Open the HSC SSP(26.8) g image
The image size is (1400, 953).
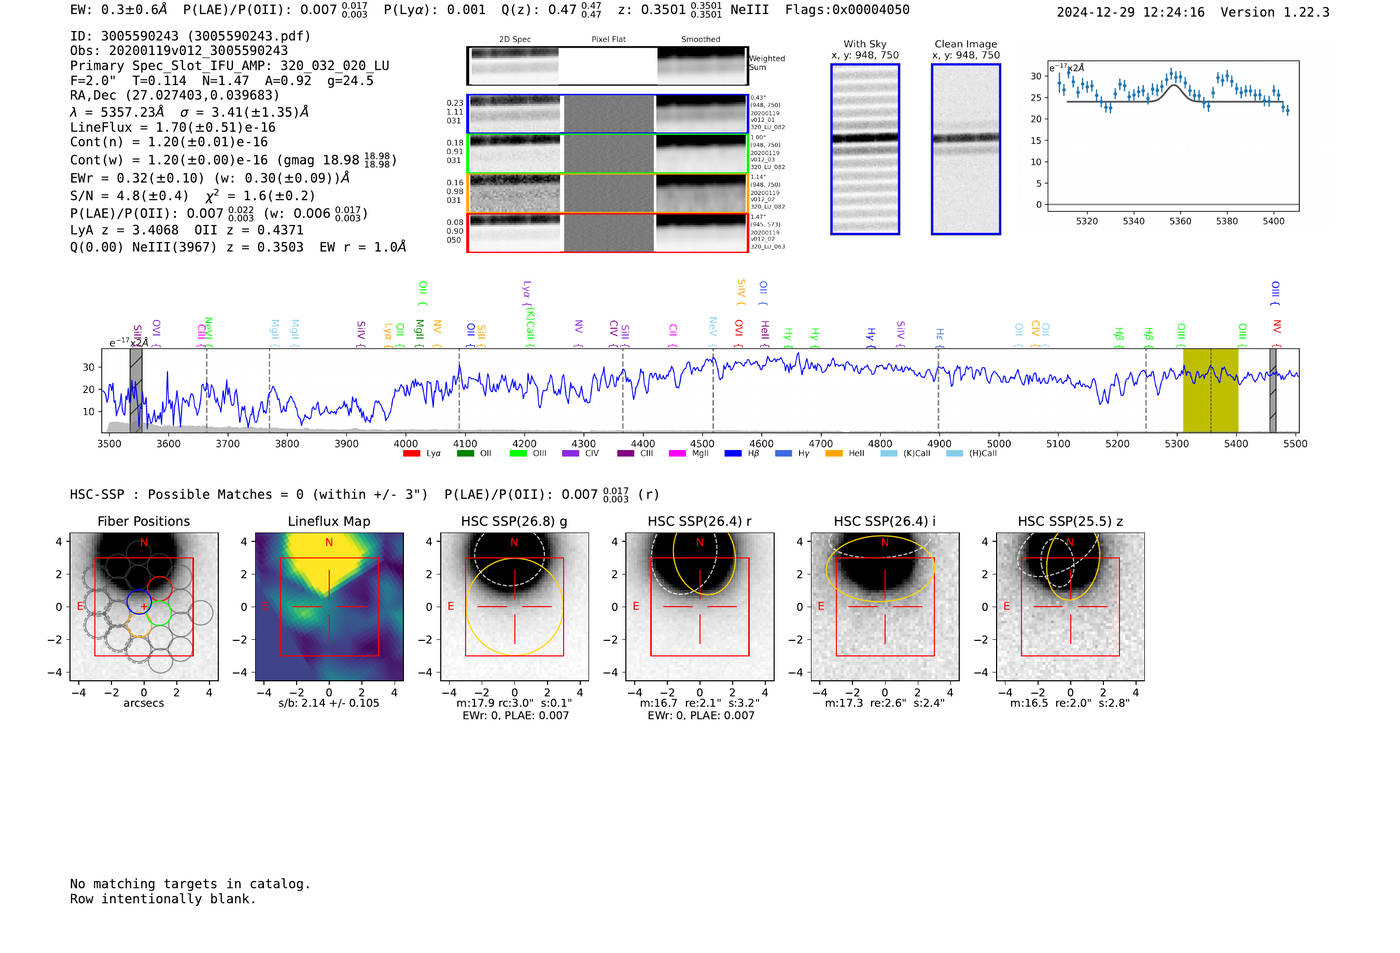click(514, 607)
